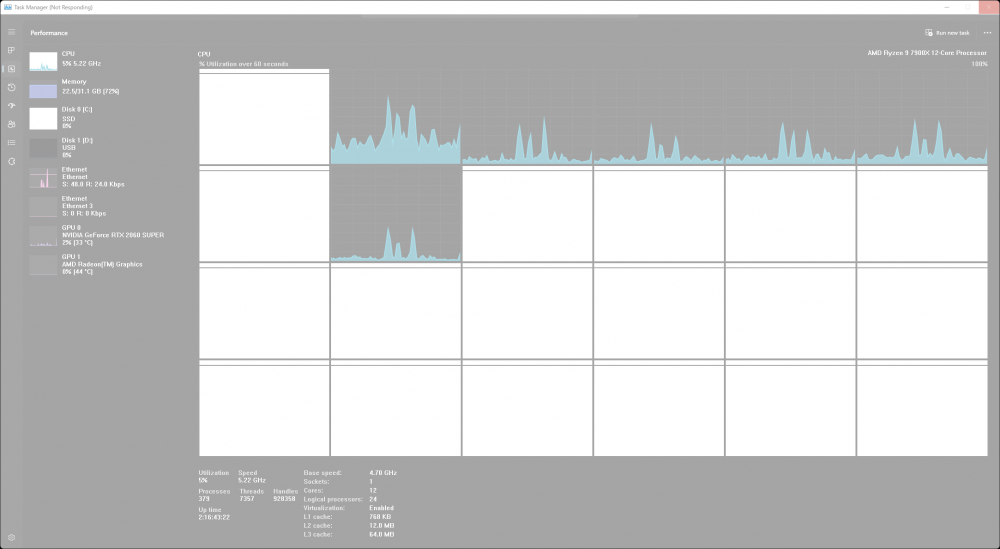Select the GPU 1 graph thumbnail
Viewport: 1000px width, 549px height.
[43, 265]
